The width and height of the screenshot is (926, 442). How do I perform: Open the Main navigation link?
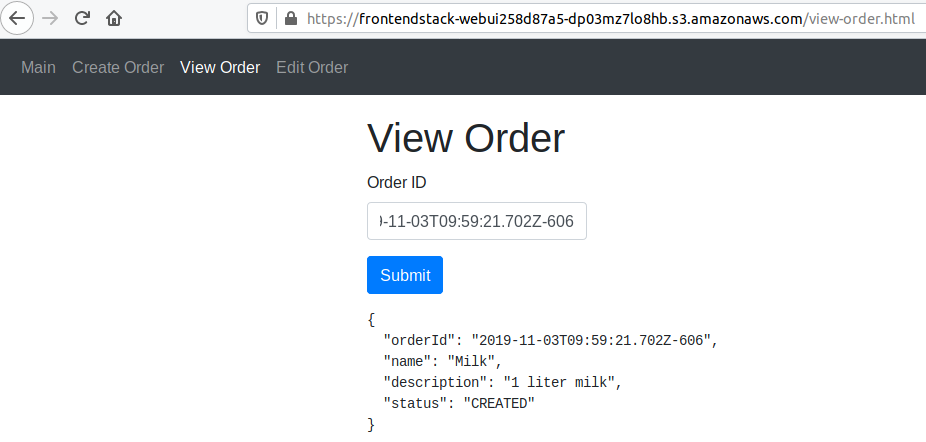click(x=39, y=68)
